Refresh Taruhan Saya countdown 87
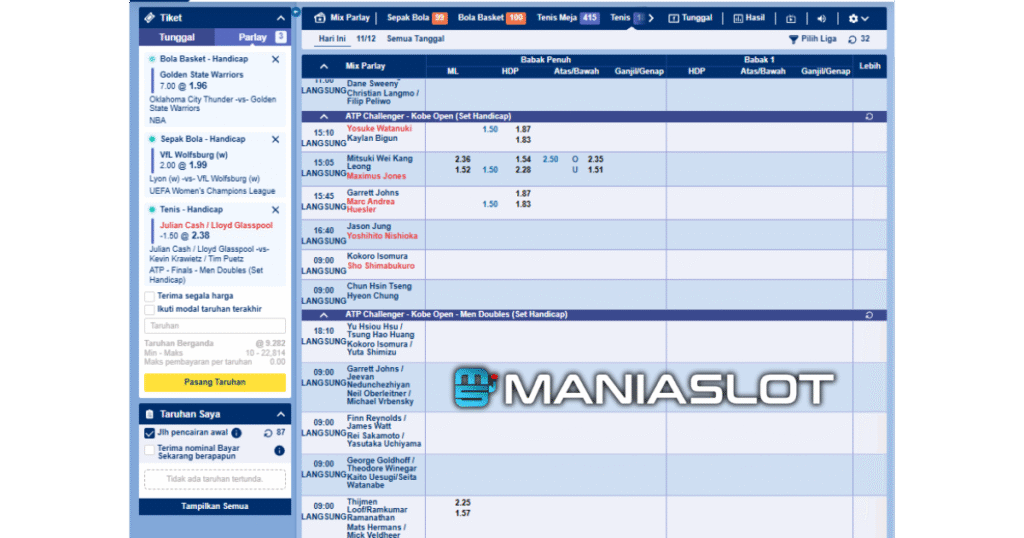This screenshot has width=1024, height=538. point(268,433)
